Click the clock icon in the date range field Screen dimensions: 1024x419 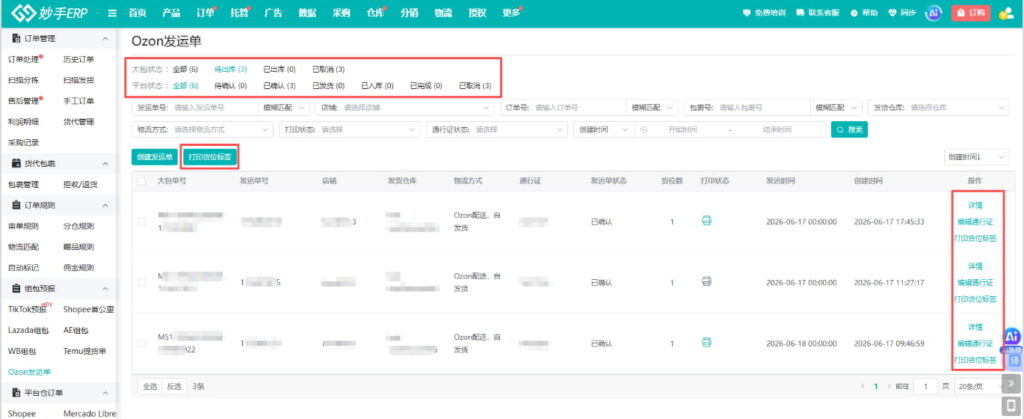(645, 130)
